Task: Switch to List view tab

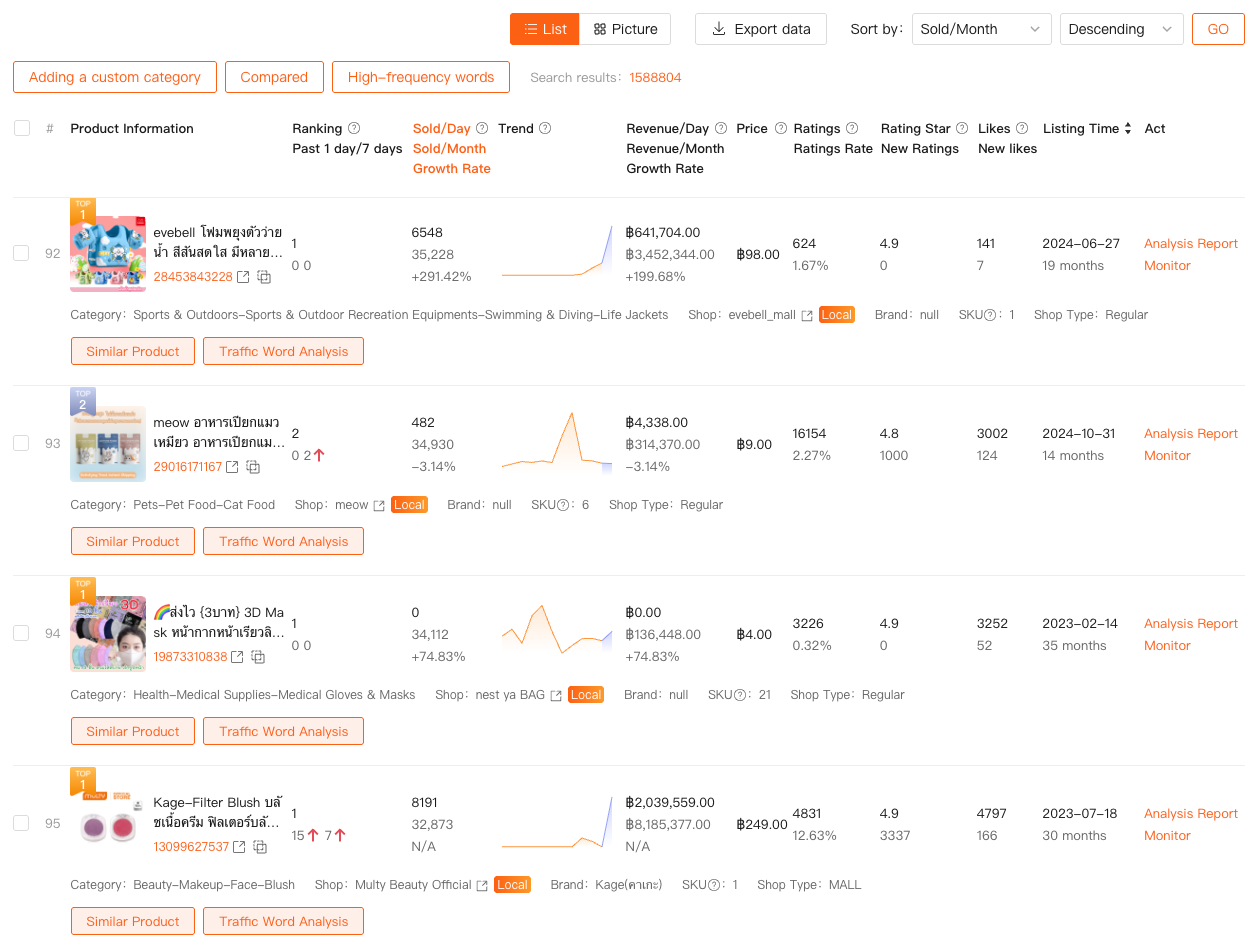Action: point(545,29)
